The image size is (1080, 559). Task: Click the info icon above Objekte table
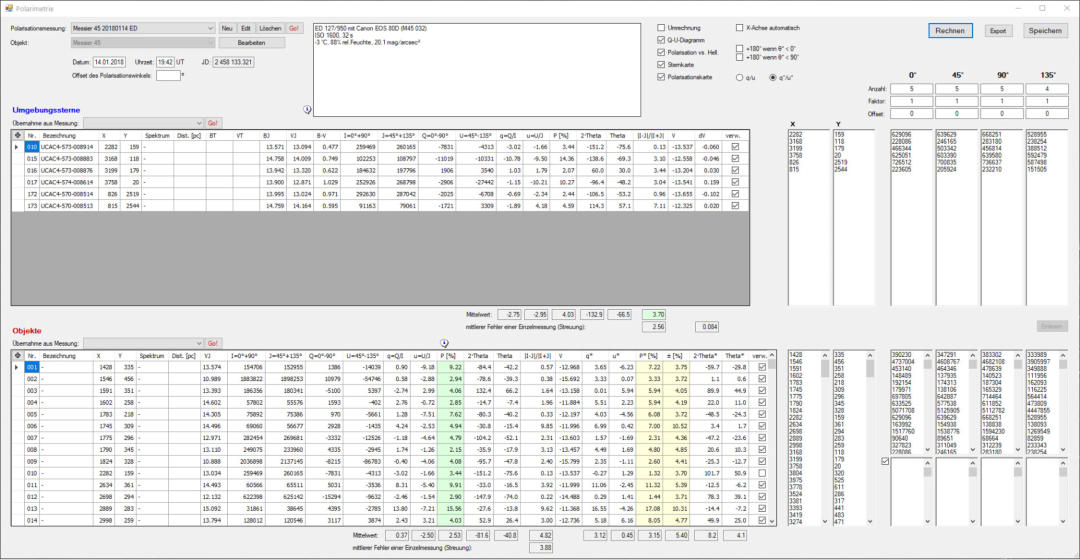click(445, 342)
